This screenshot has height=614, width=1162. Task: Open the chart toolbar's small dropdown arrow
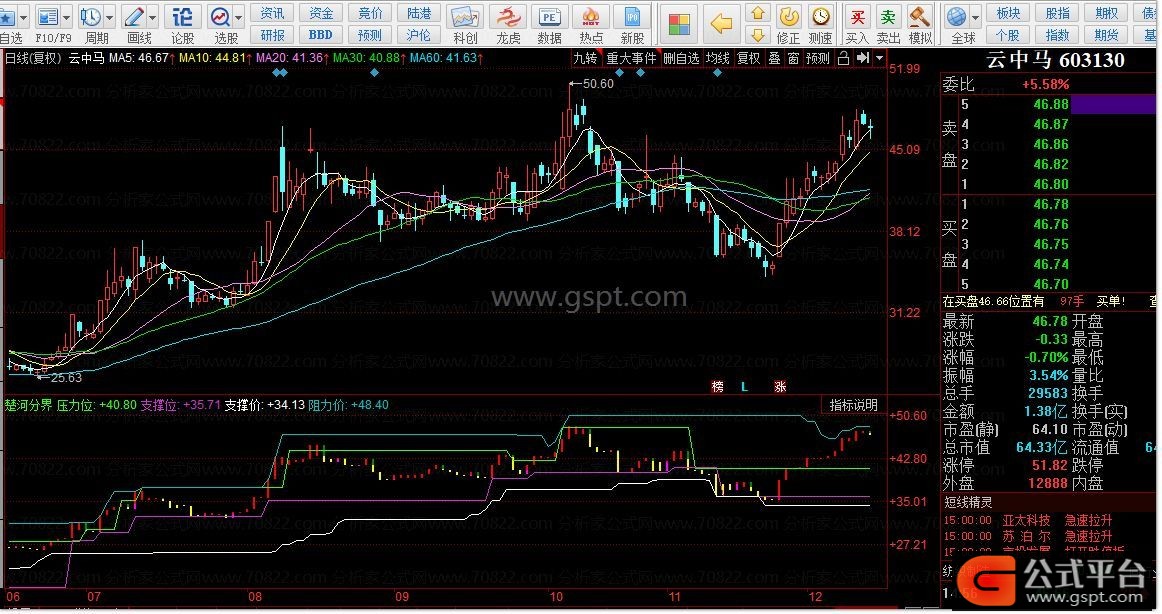point(878,58)
